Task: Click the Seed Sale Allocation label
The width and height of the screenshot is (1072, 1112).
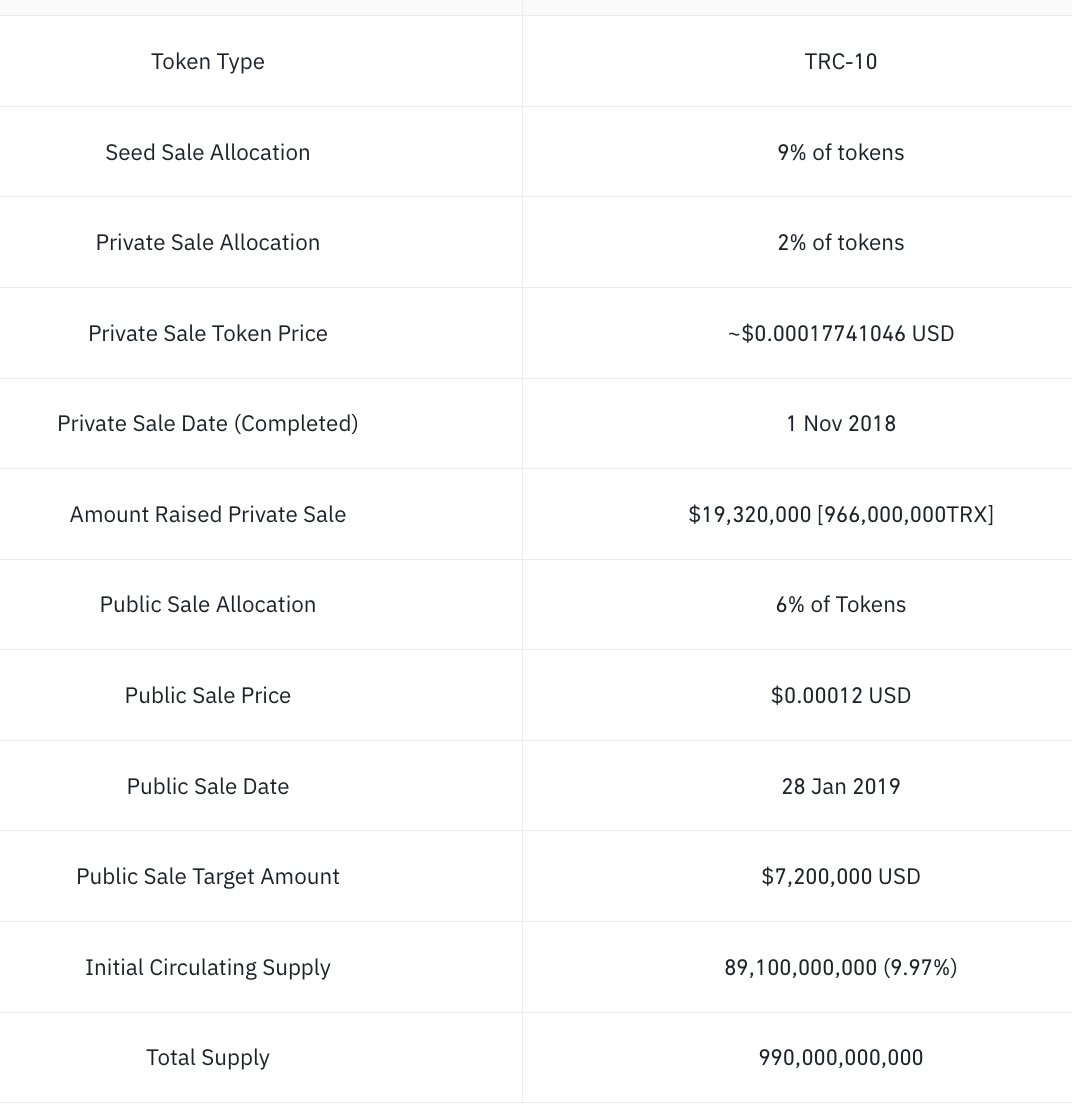Action: point(208,152)
